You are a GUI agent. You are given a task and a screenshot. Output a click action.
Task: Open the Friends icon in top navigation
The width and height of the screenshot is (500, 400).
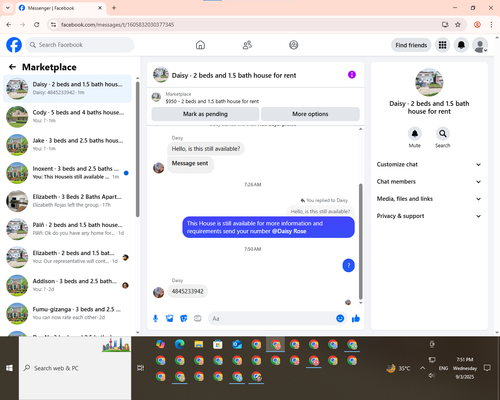coord(247,45)
